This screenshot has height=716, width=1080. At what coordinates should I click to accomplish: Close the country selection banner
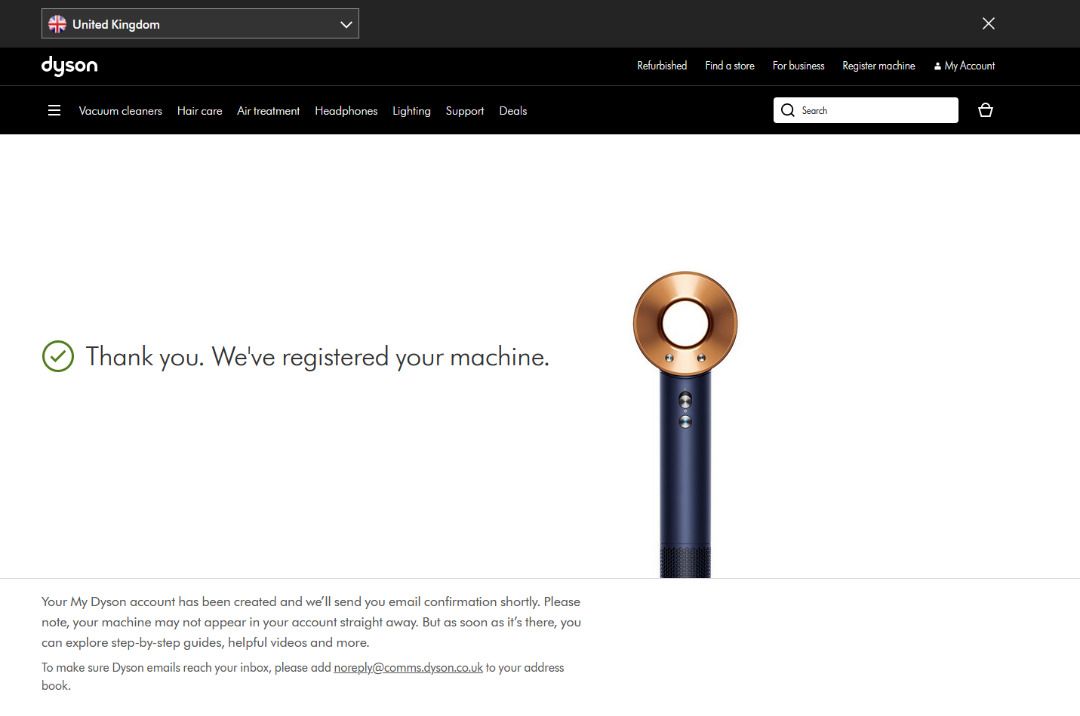coord(988,23)
